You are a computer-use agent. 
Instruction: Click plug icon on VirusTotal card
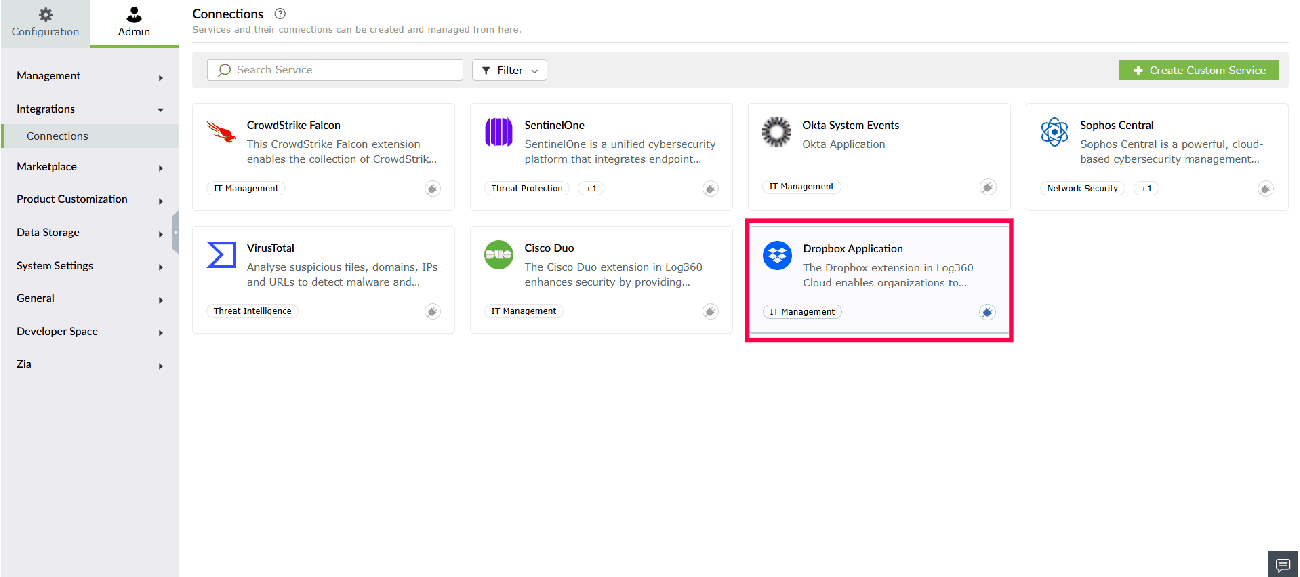[x=432, y=311]
